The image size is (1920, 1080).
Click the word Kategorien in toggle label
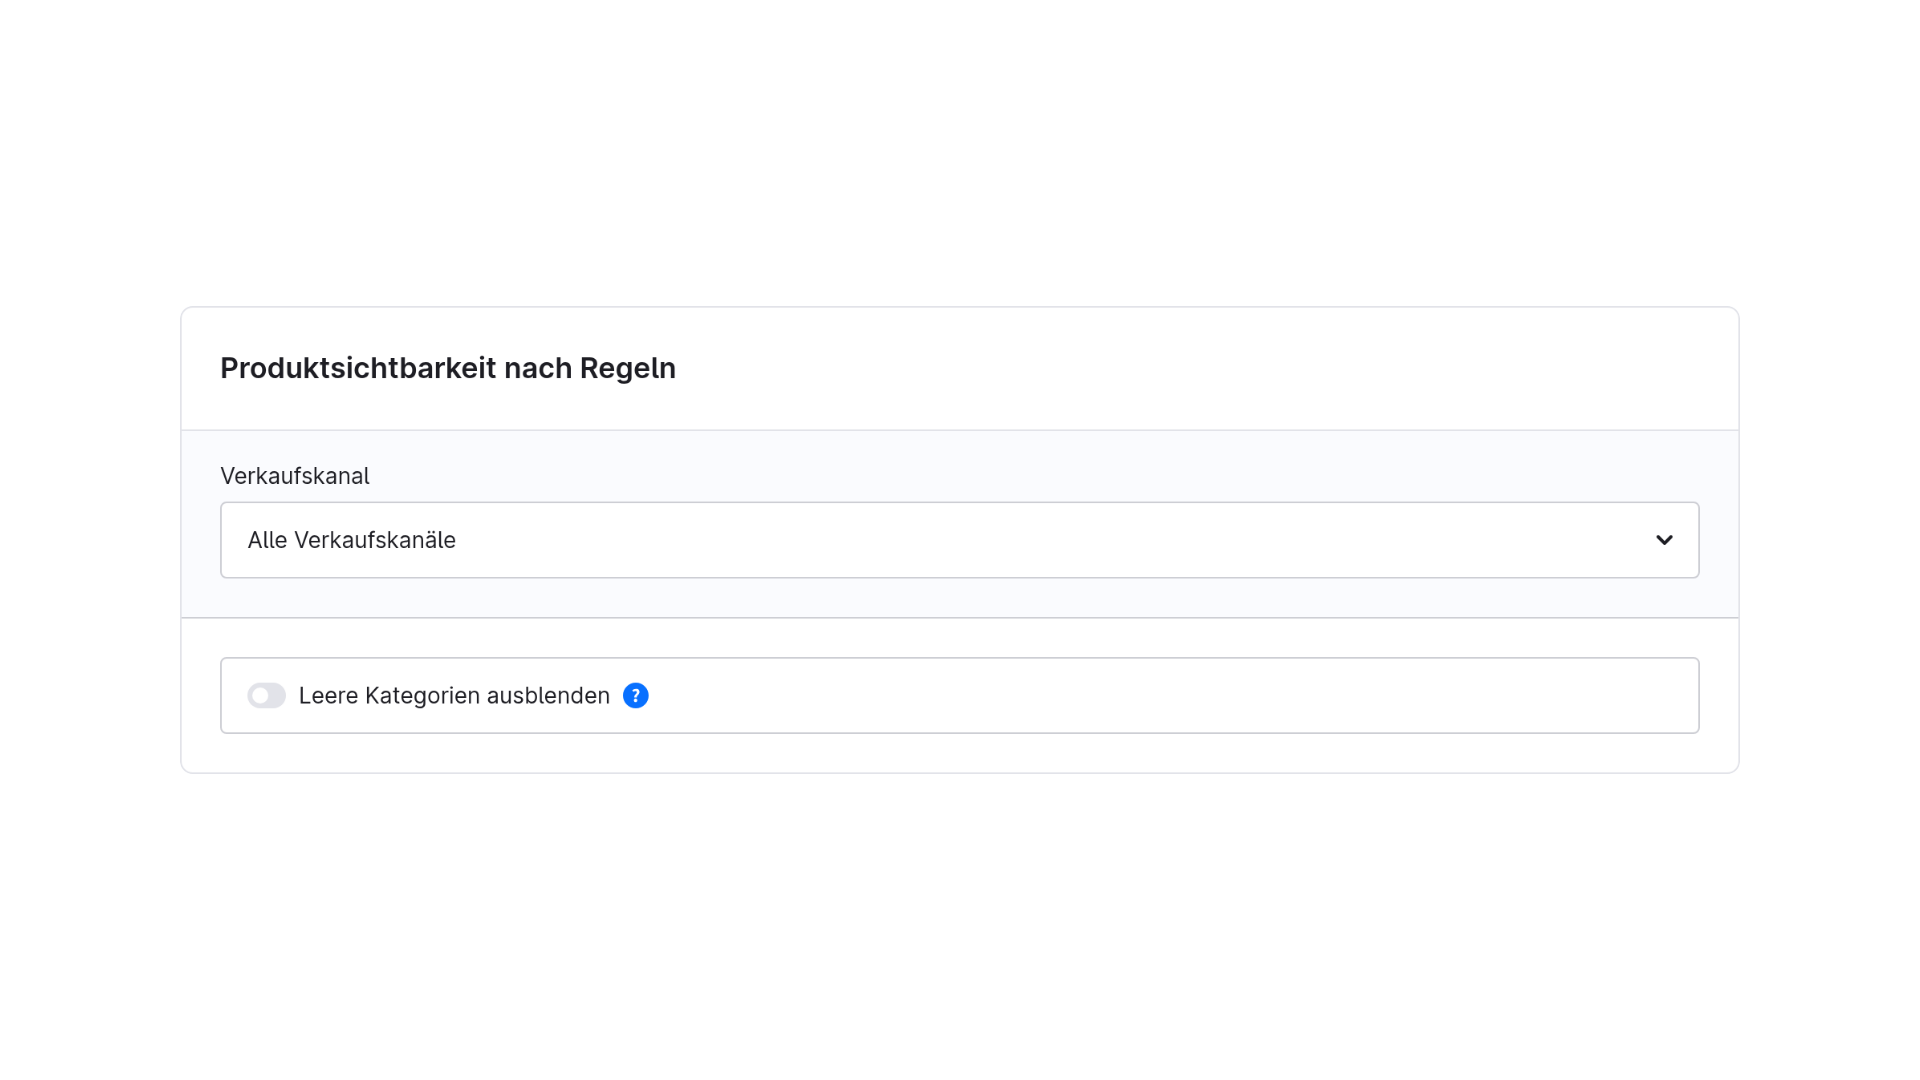[x=422, y=695]
